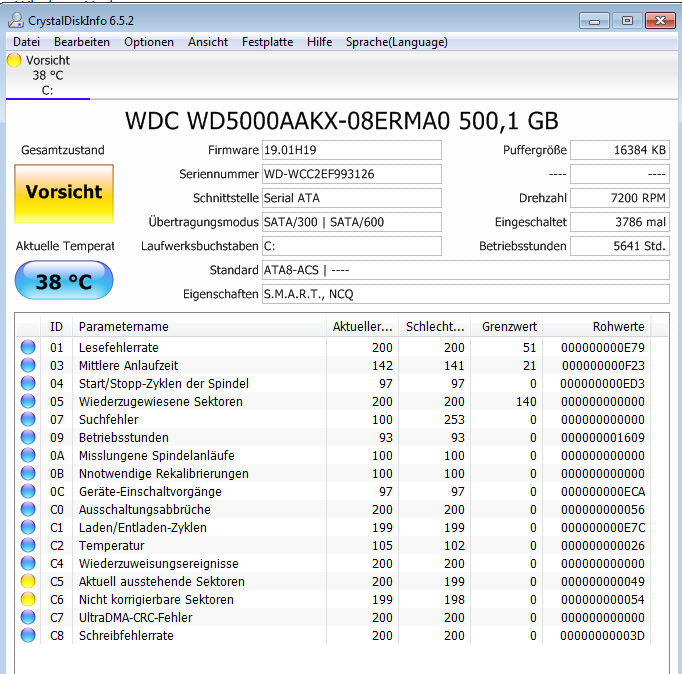
Task: Click status icon for UltraDMA-CRC-Fehler
Action: click(28, 617)
